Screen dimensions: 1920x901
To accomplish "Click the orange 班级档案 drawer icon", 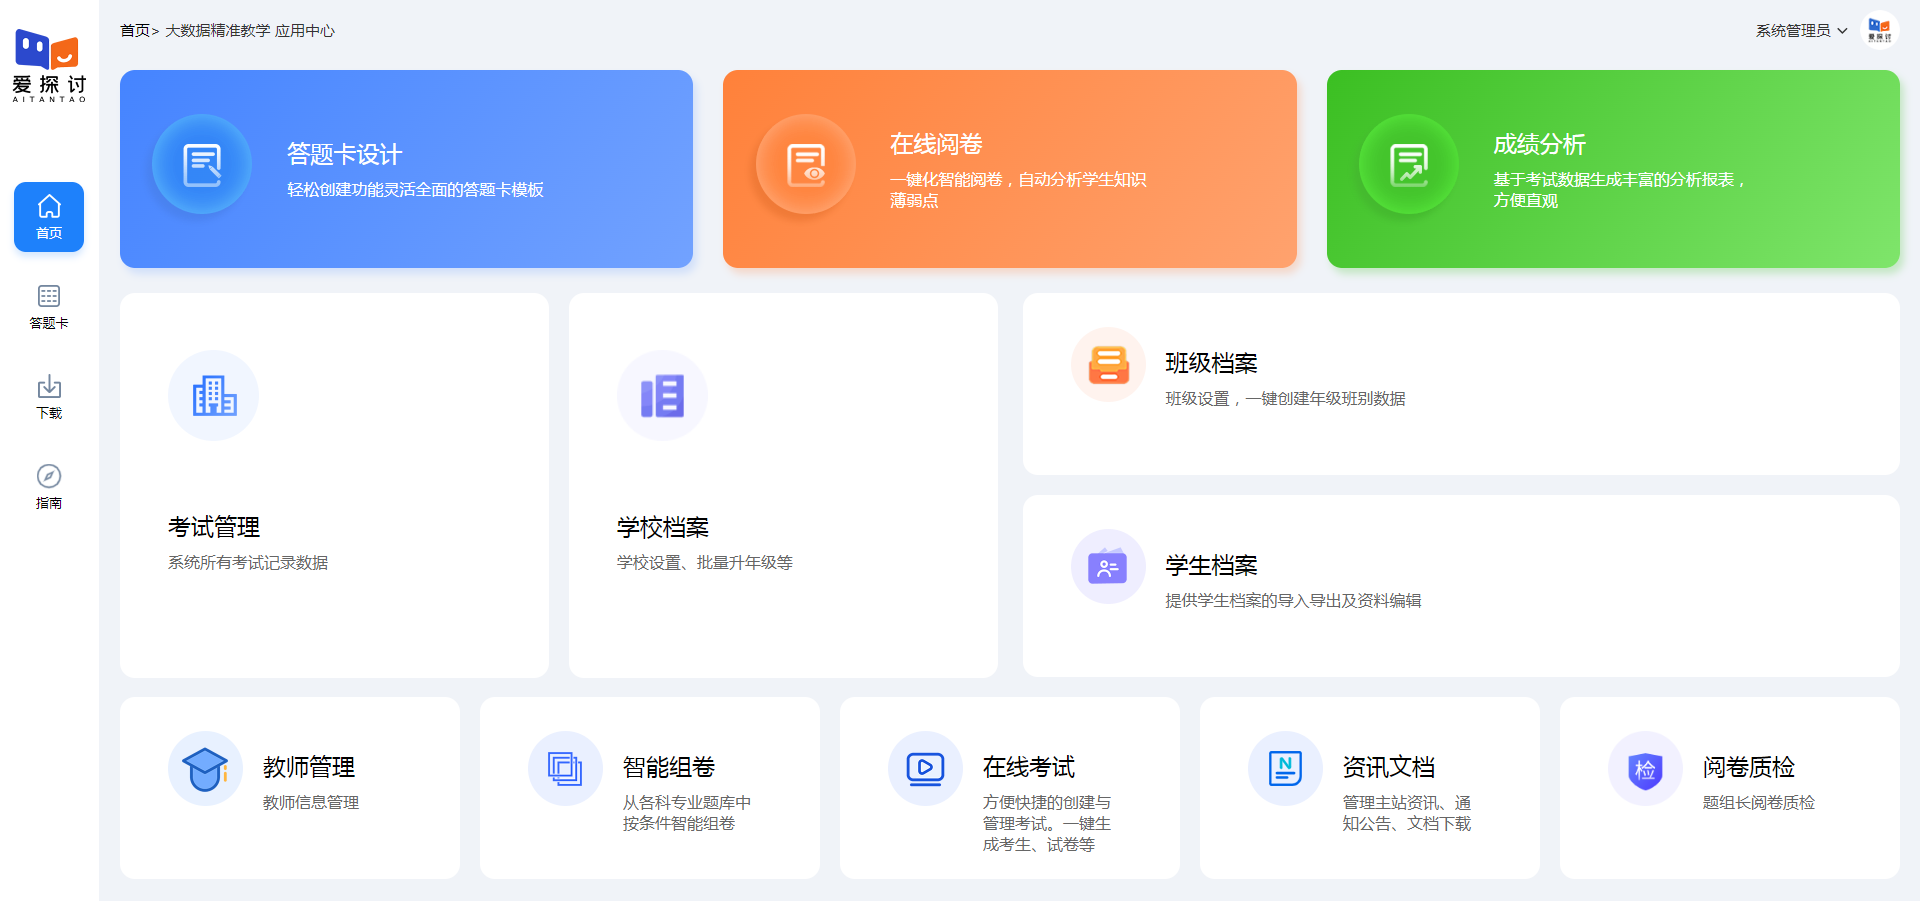I will coord(1108,365).
